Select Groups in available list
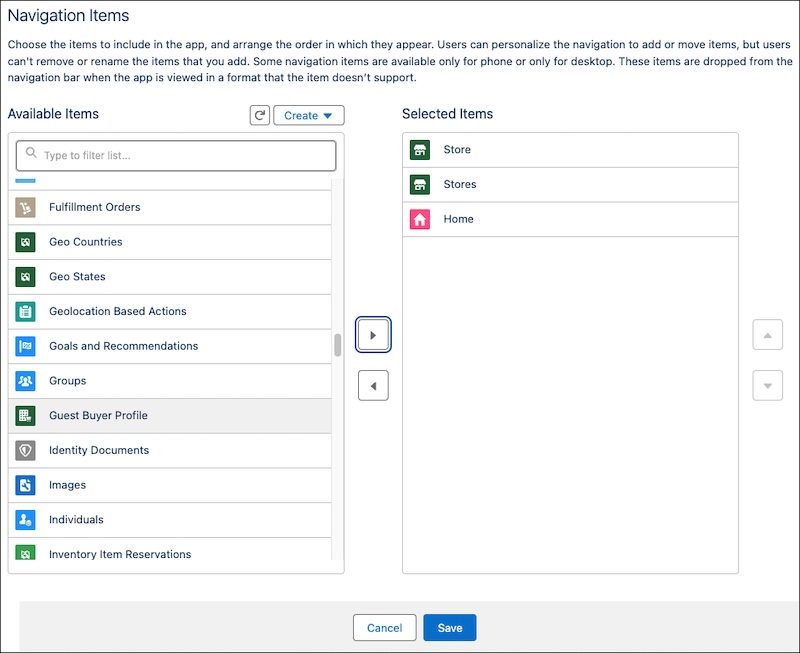This screenshot has height=653, width=800. (170, 381)
